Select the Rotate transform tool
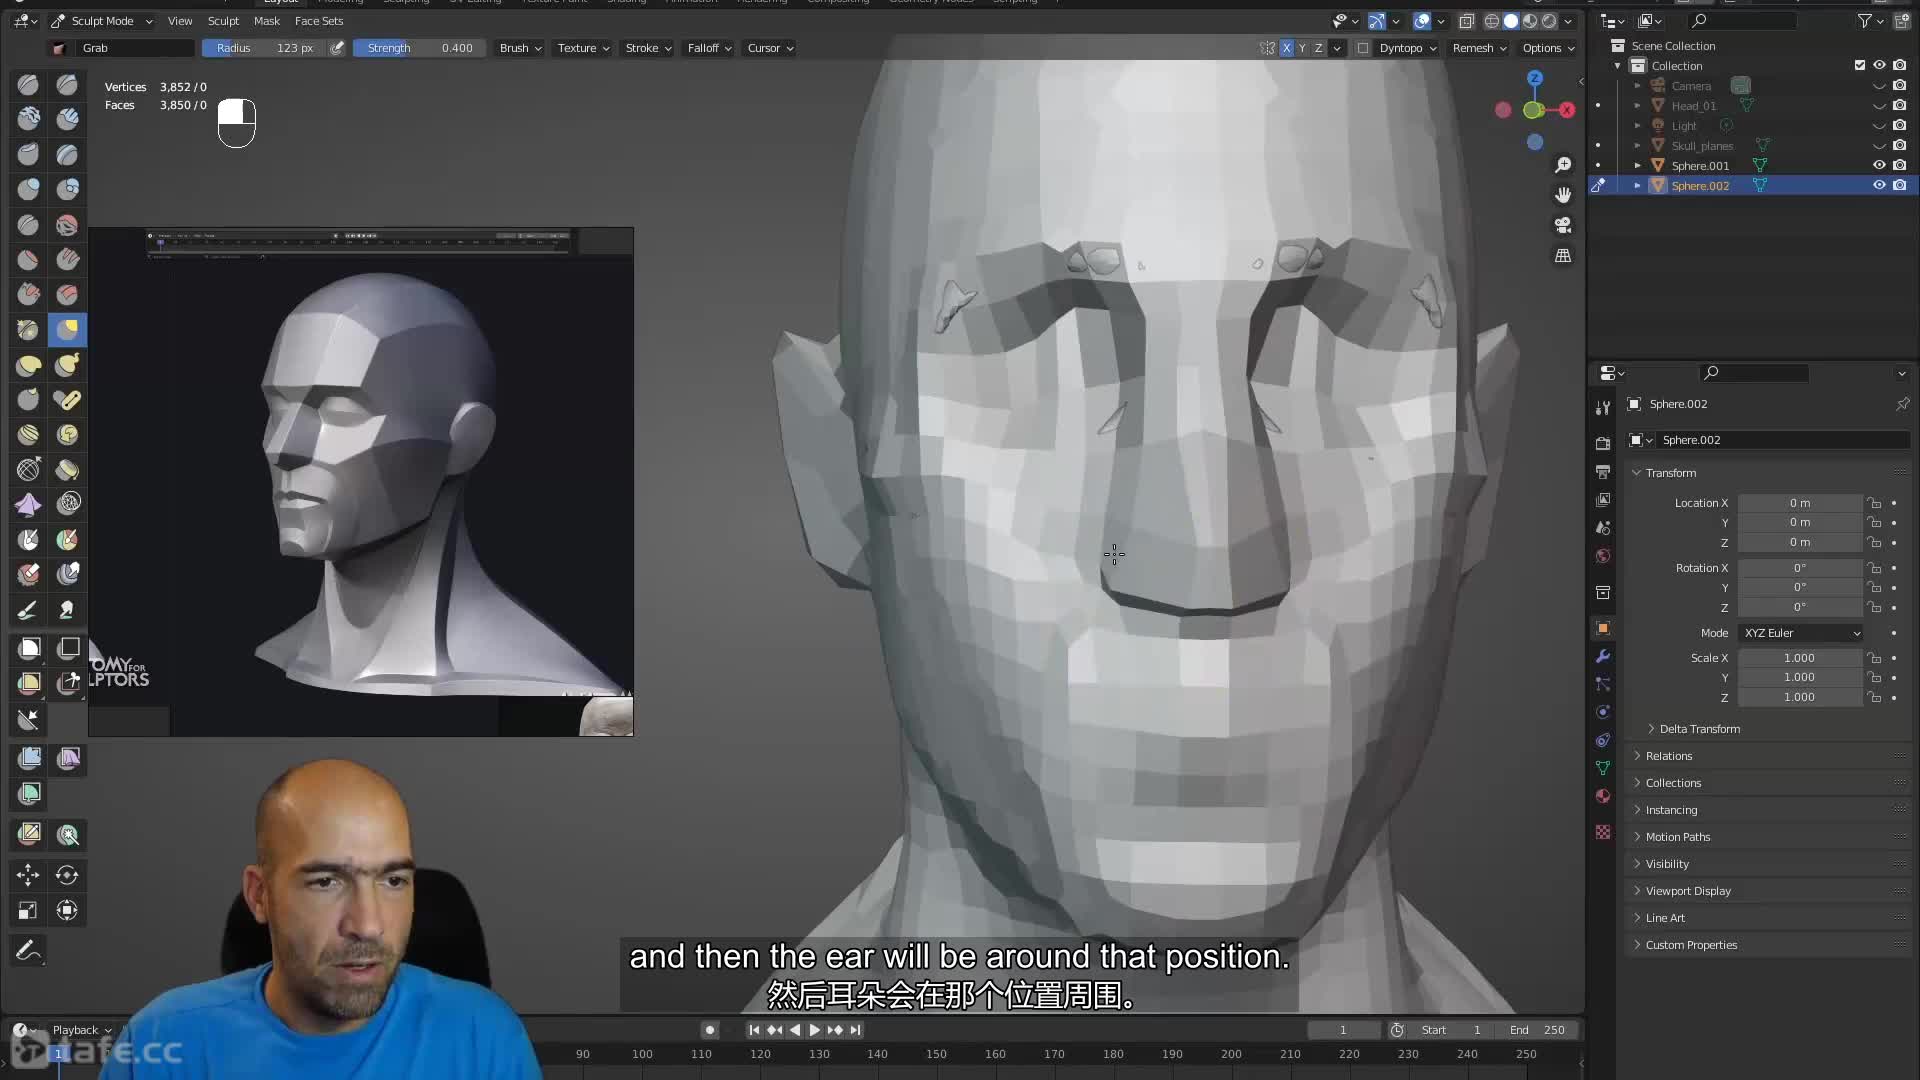The width and height of the screenshot is (1920, 1080). pos(67,875)
